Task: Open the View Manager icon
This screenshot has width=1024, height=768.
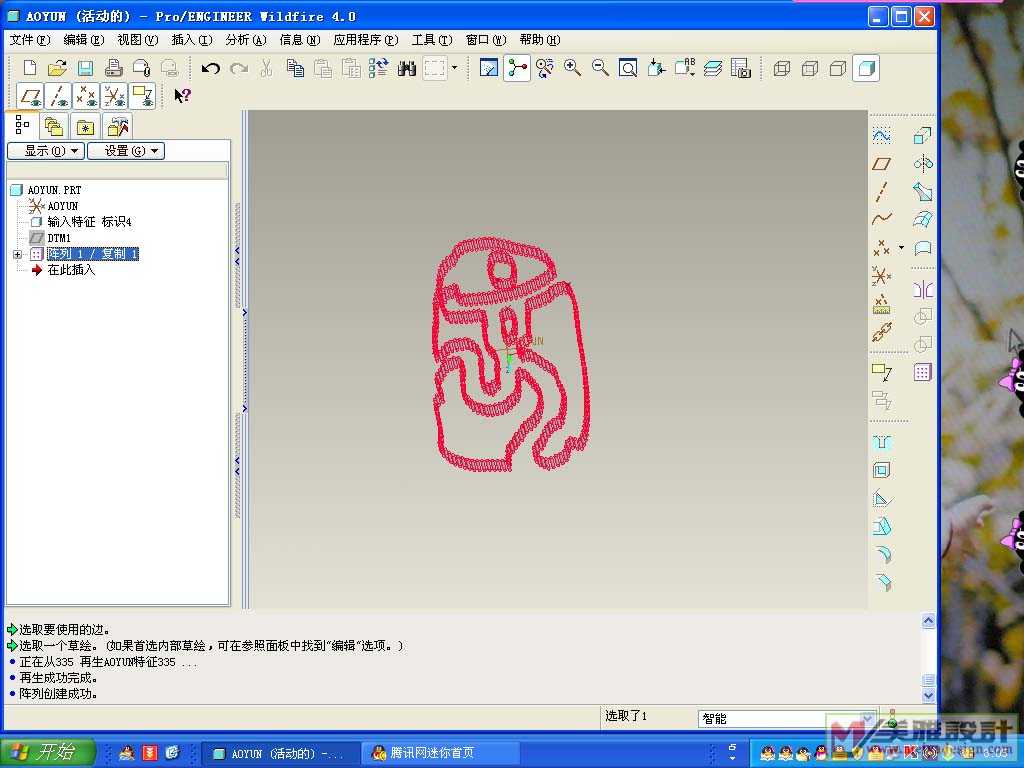Action: 741,68
